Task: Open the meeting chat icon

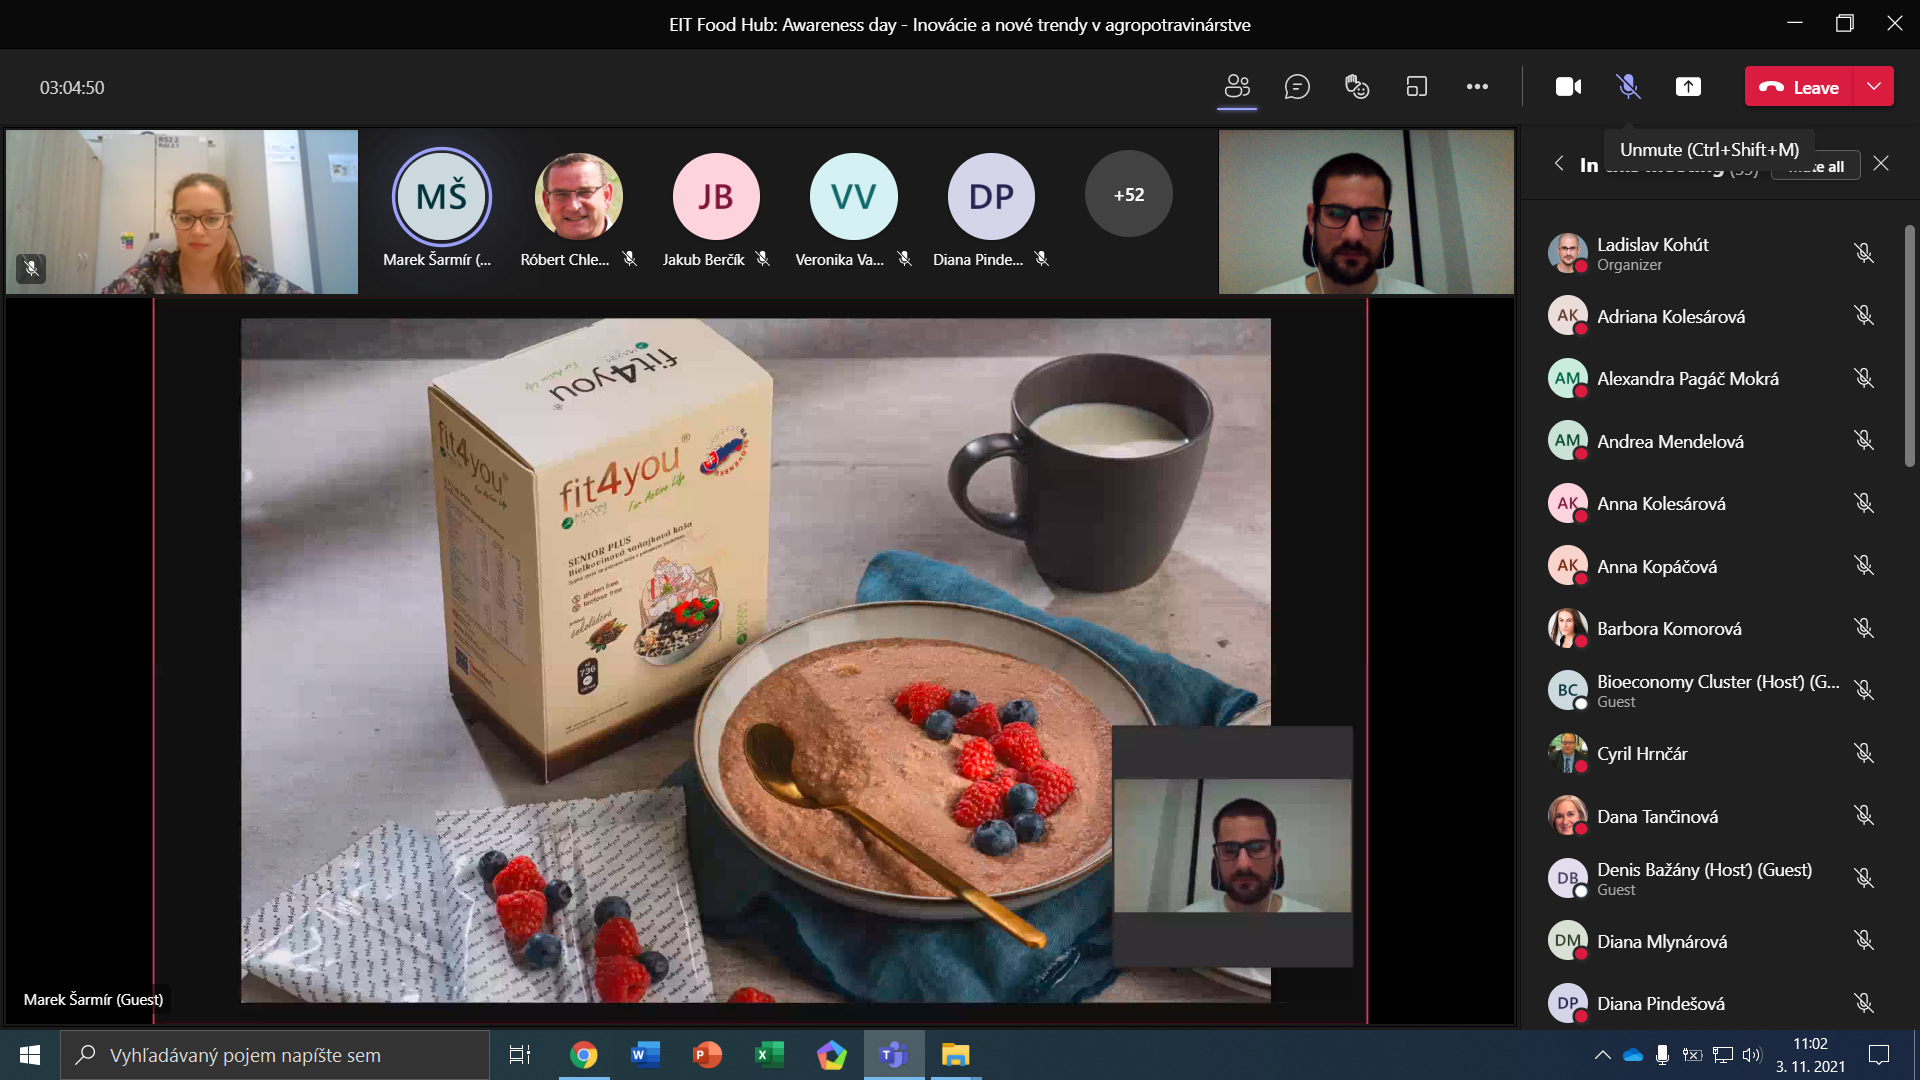Action: (x=1297, y=87)
